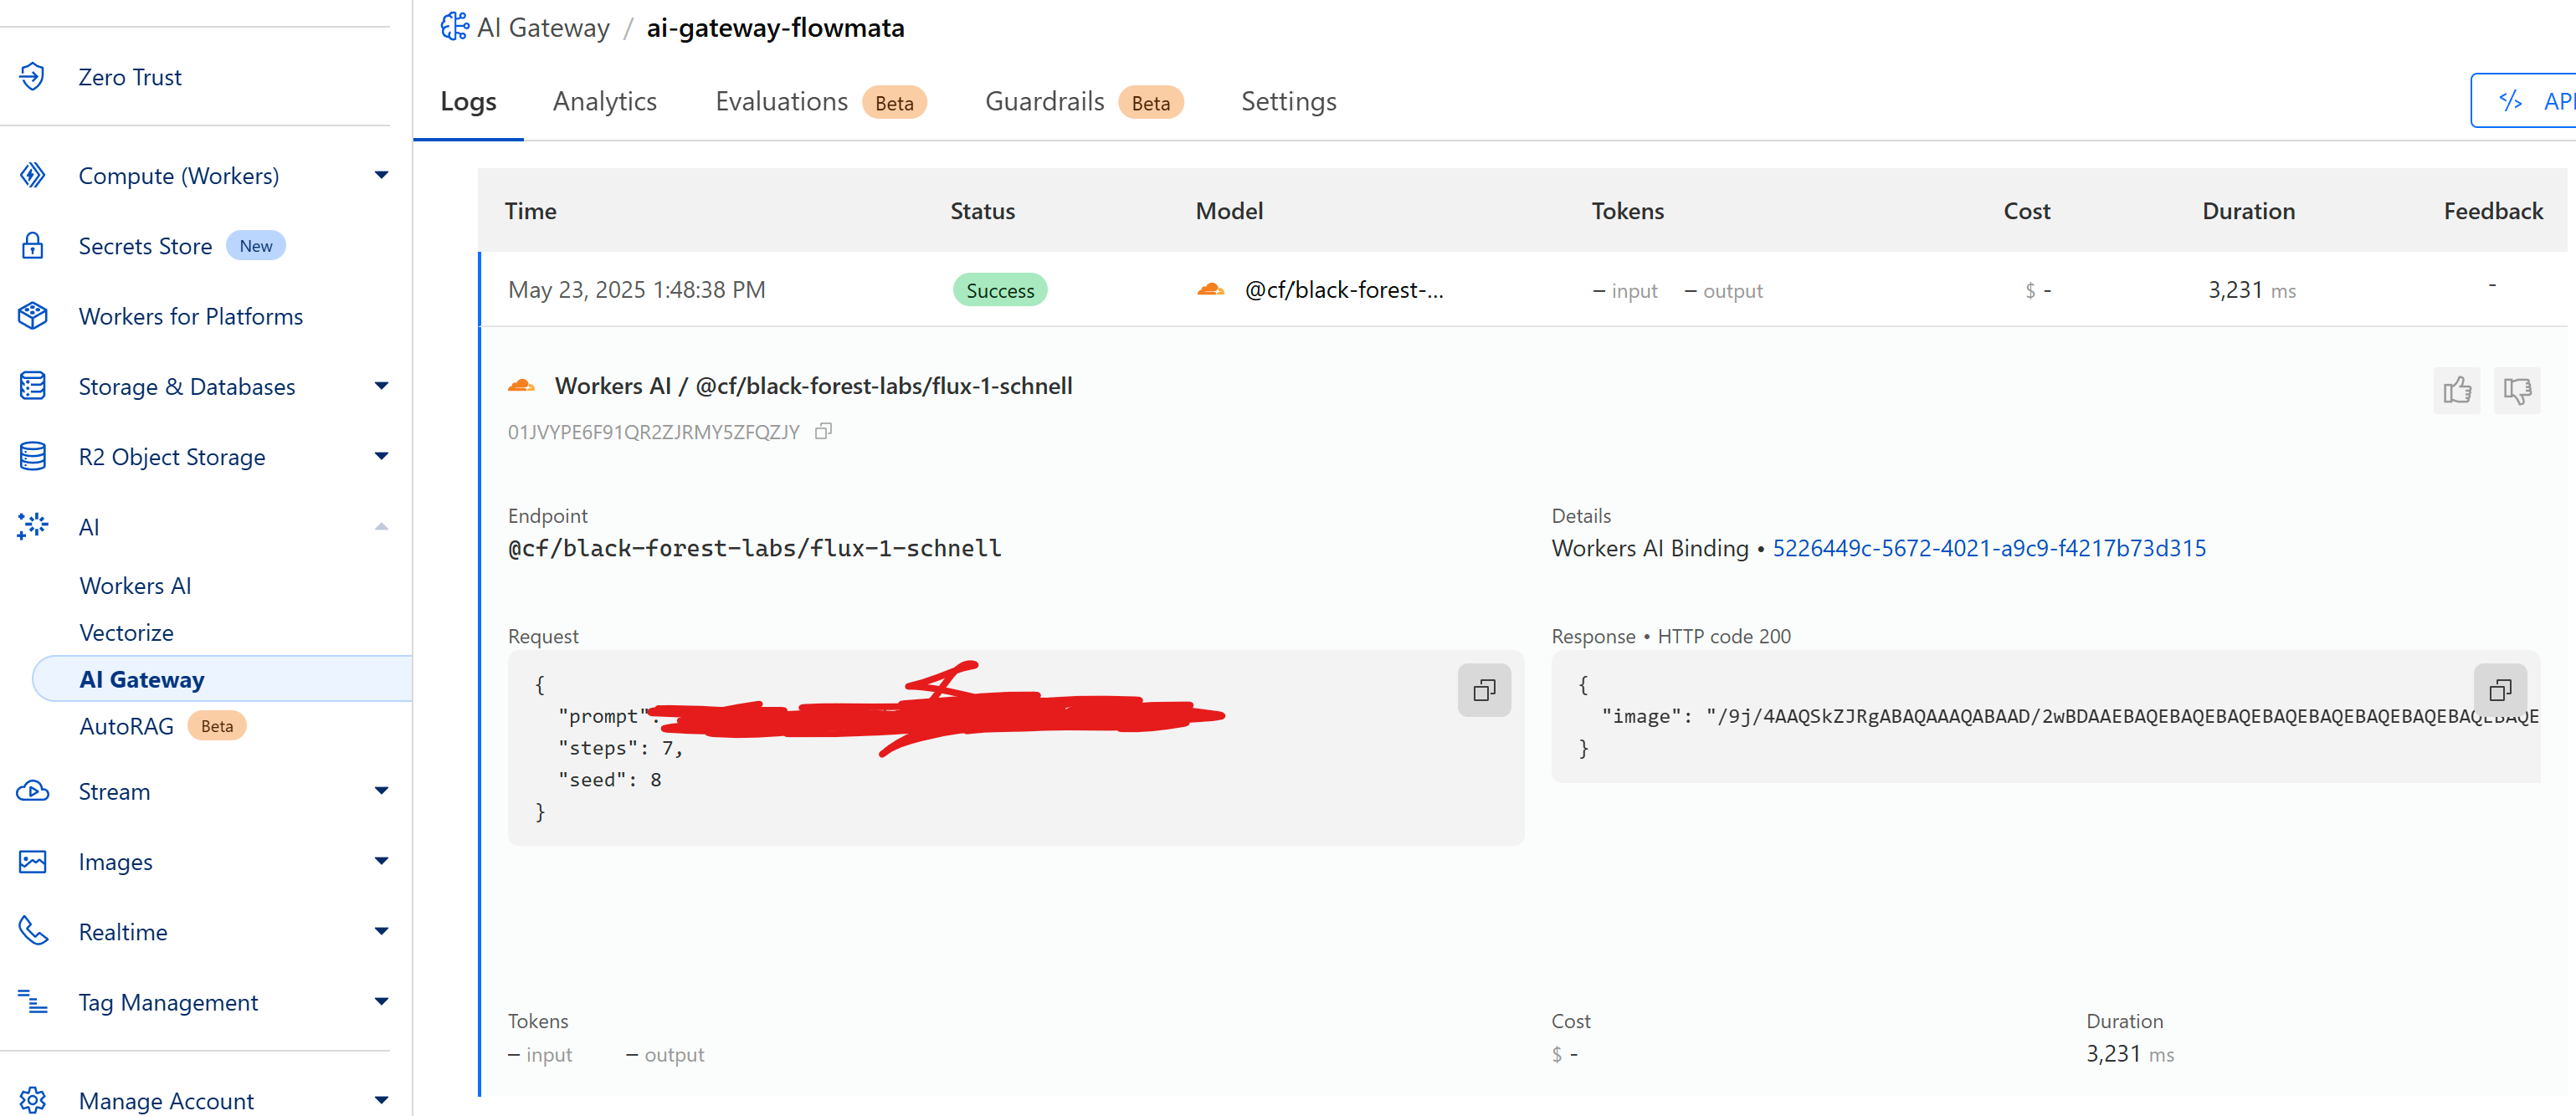Open the Evaluations Beta tab
Screen dimensions: 2576x1116
[820, 102]
